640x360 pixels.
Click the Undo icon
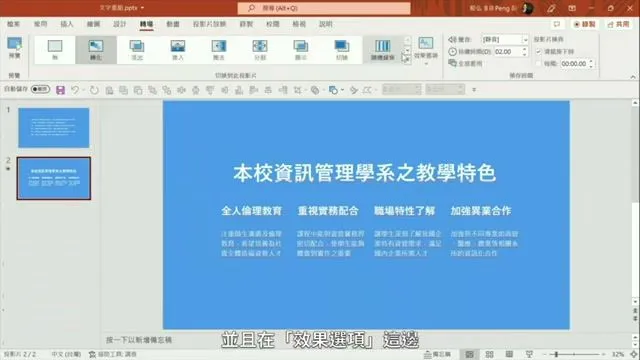(x=75, y=90)
